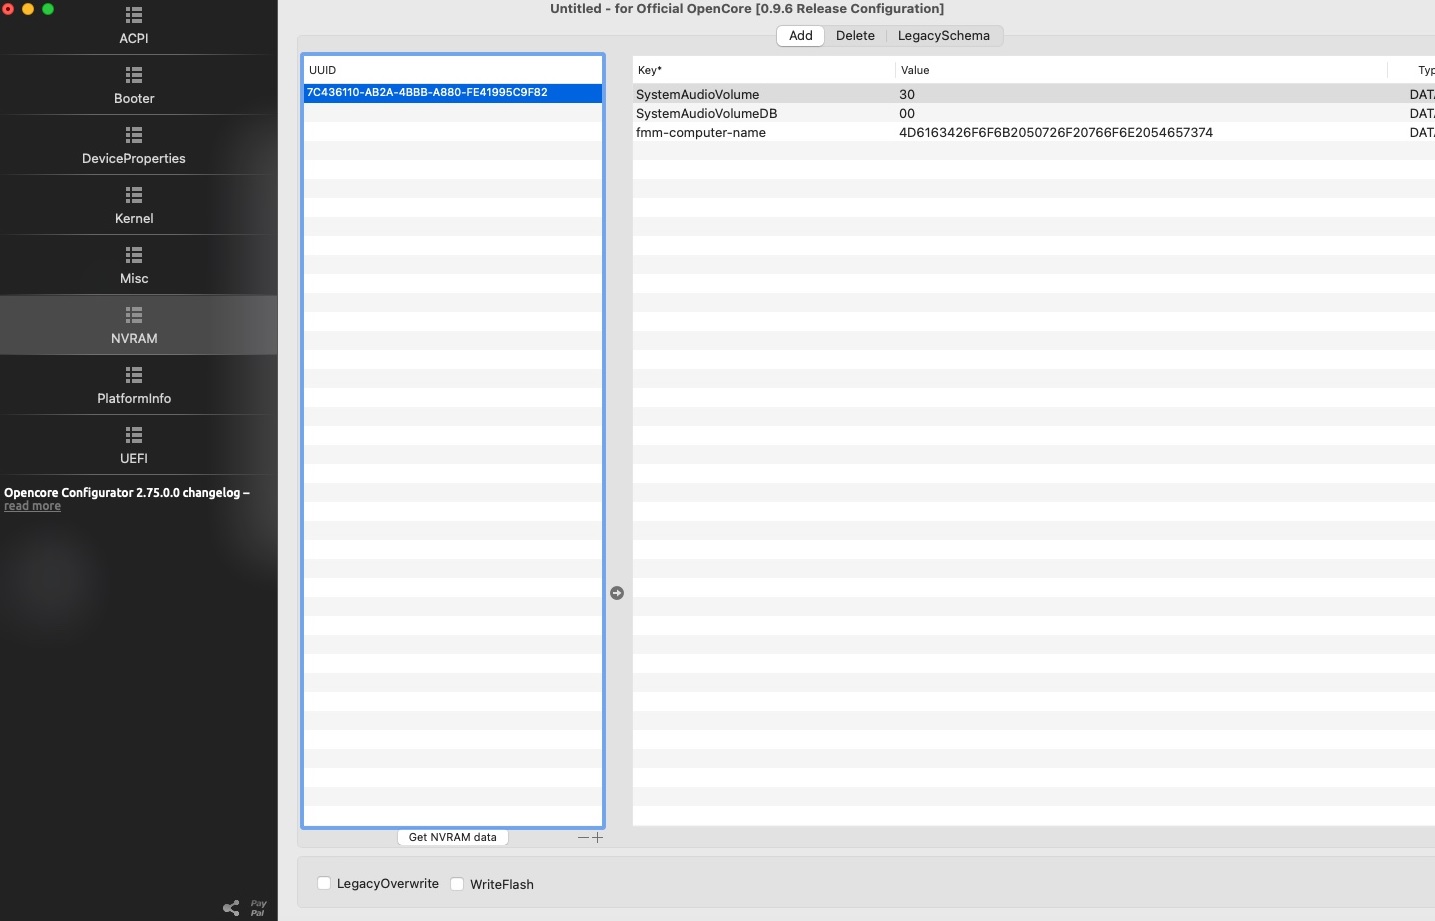Toggle the WriteFlash checkbox
Viewport: 1435px width, 921px height.
[x=457, y=884]
